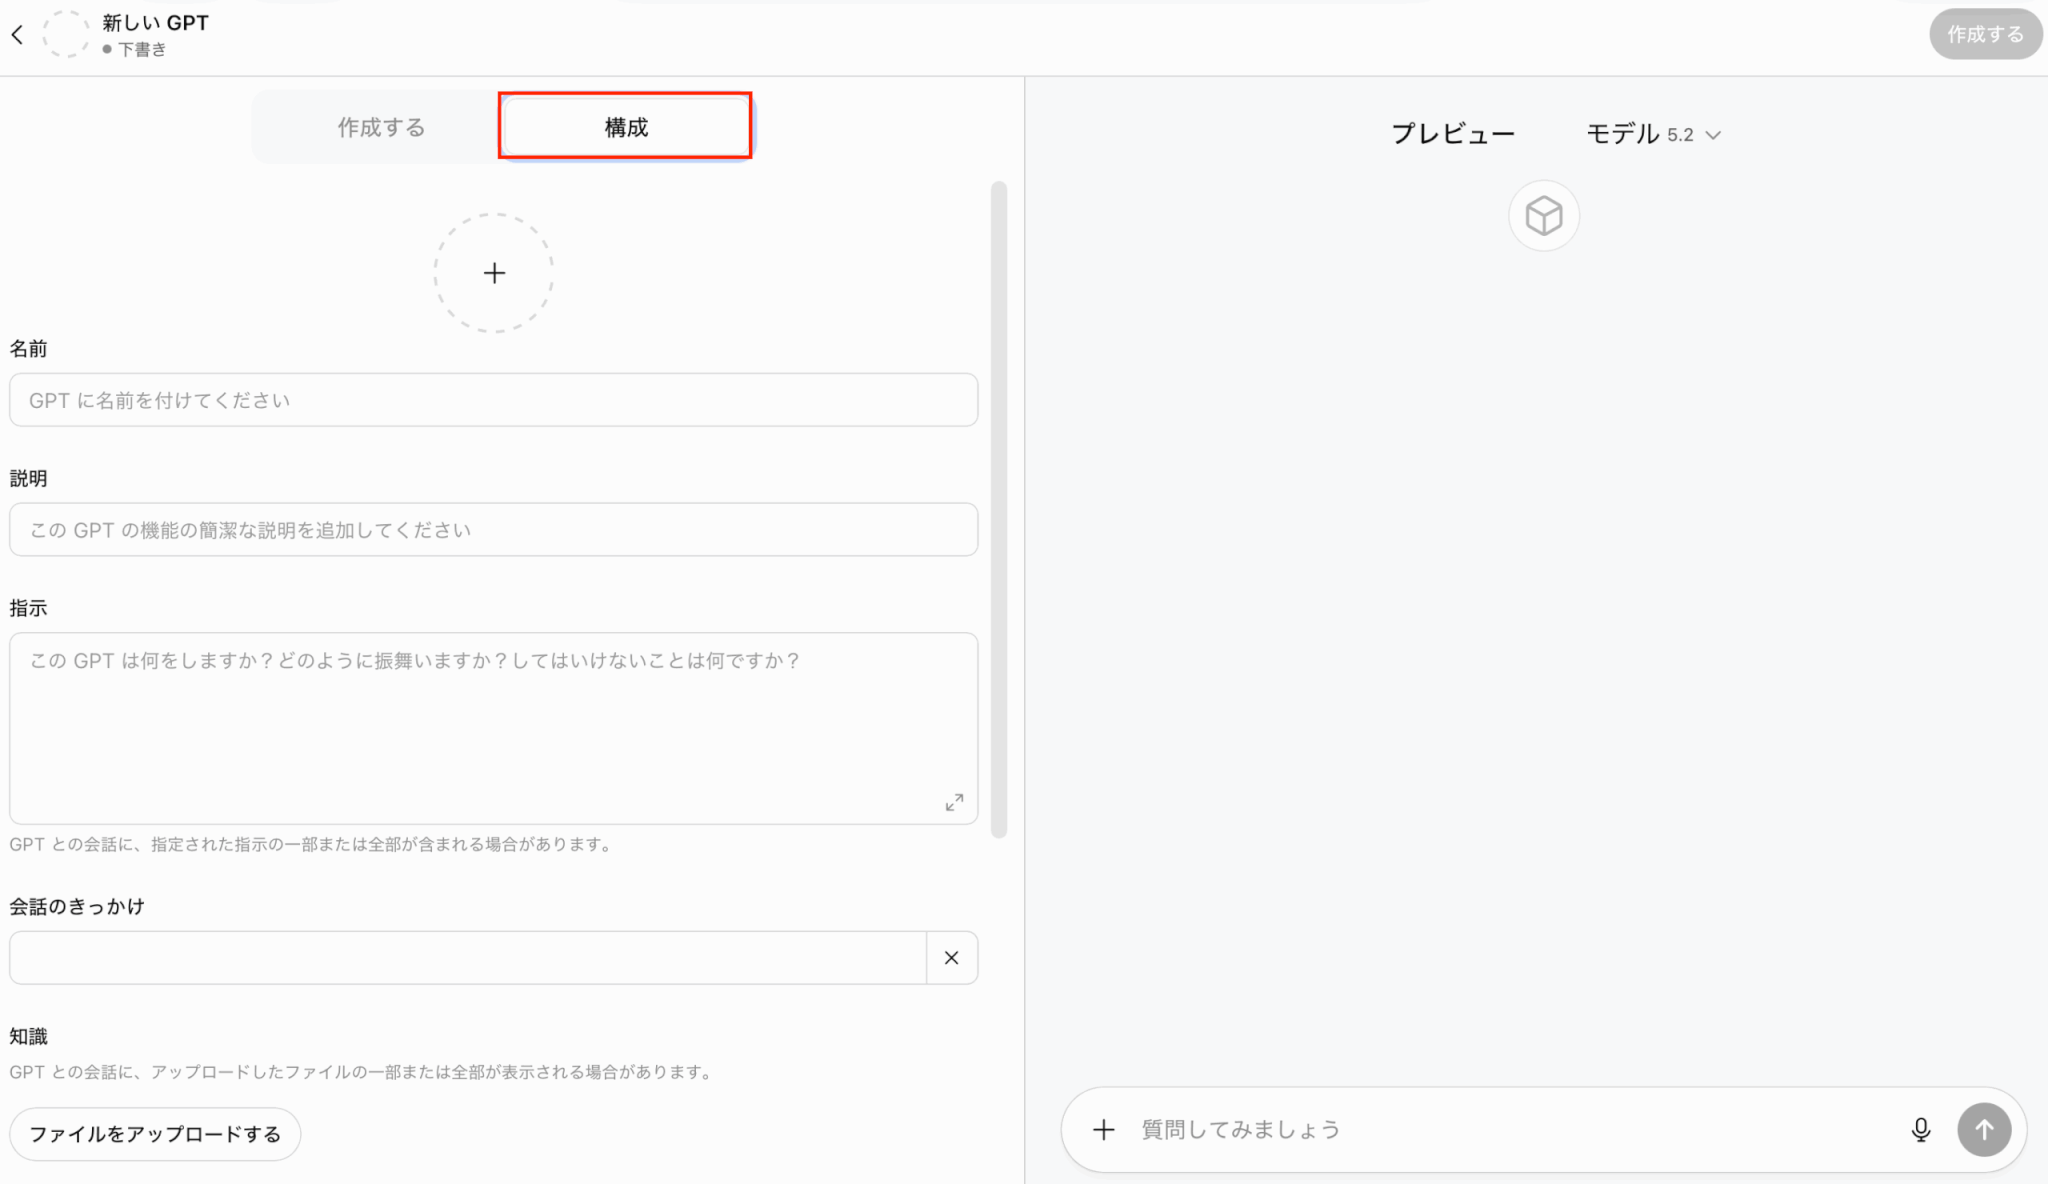
Task: Click the top-right 作成する button
Action: (1984, 34)
